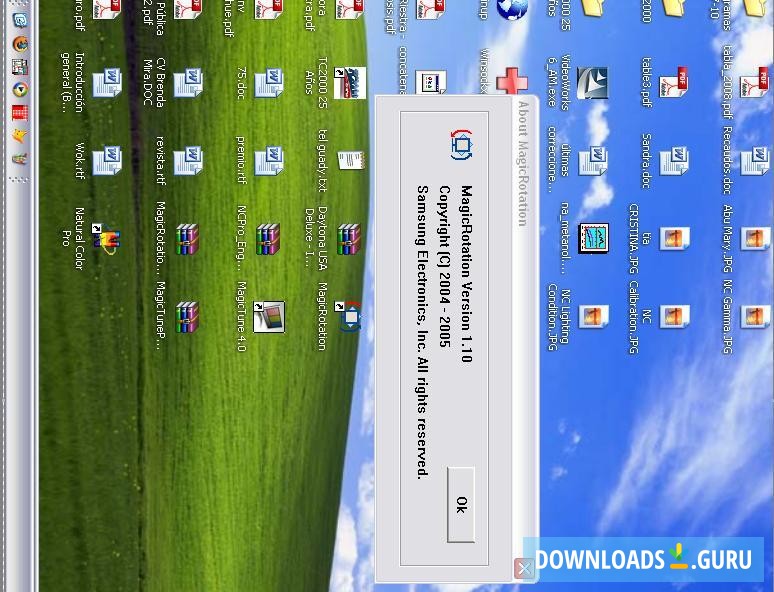Image resolution: width=774 pixels, height=592 pixels.
Task: Click the Ok button in About MagicRotation
Action: coord(461,504)
